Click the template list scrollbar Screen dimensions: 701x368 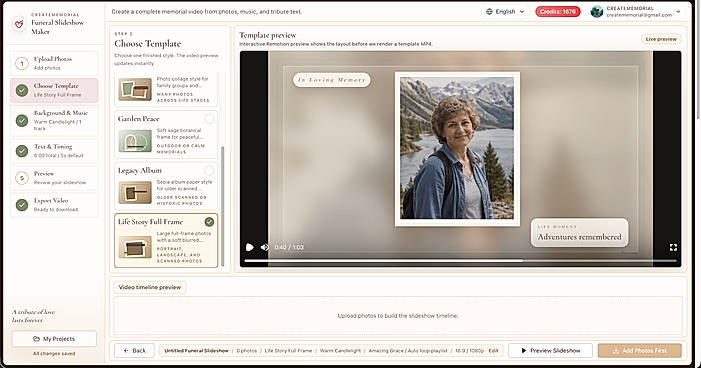[222, 206]
